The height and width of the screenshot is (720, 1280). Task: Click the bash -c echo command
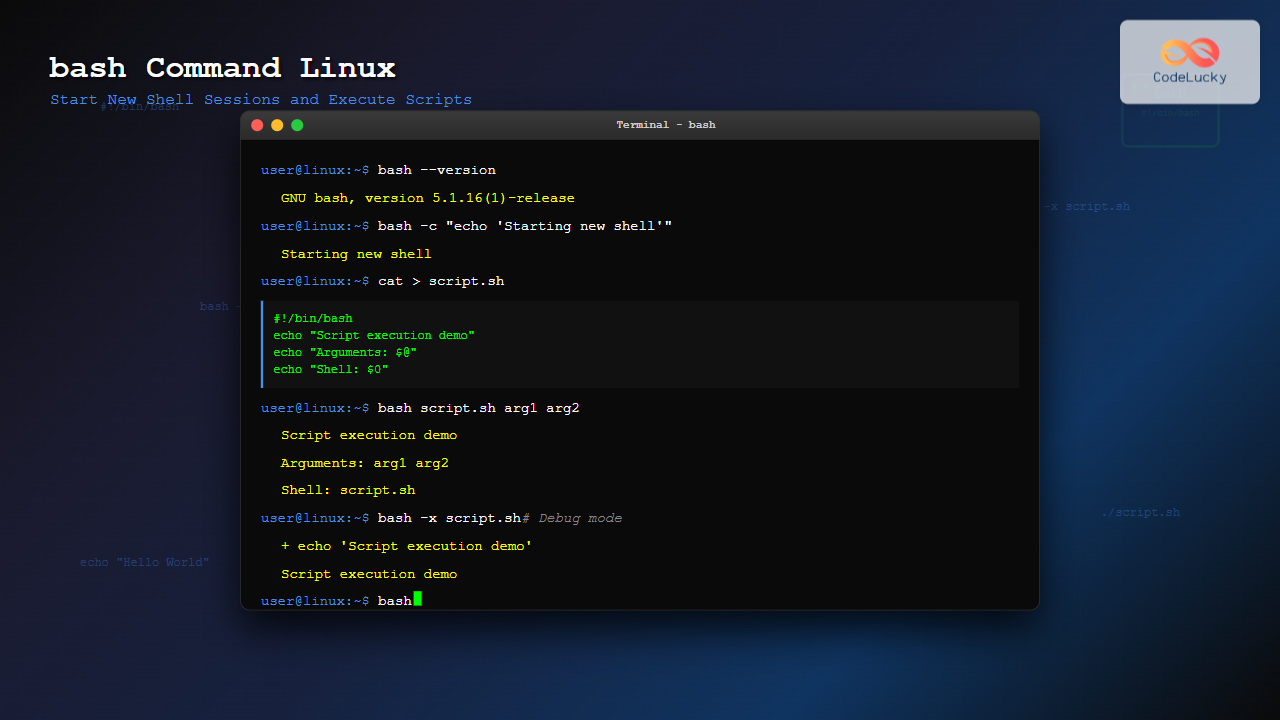tap(524, 226)
